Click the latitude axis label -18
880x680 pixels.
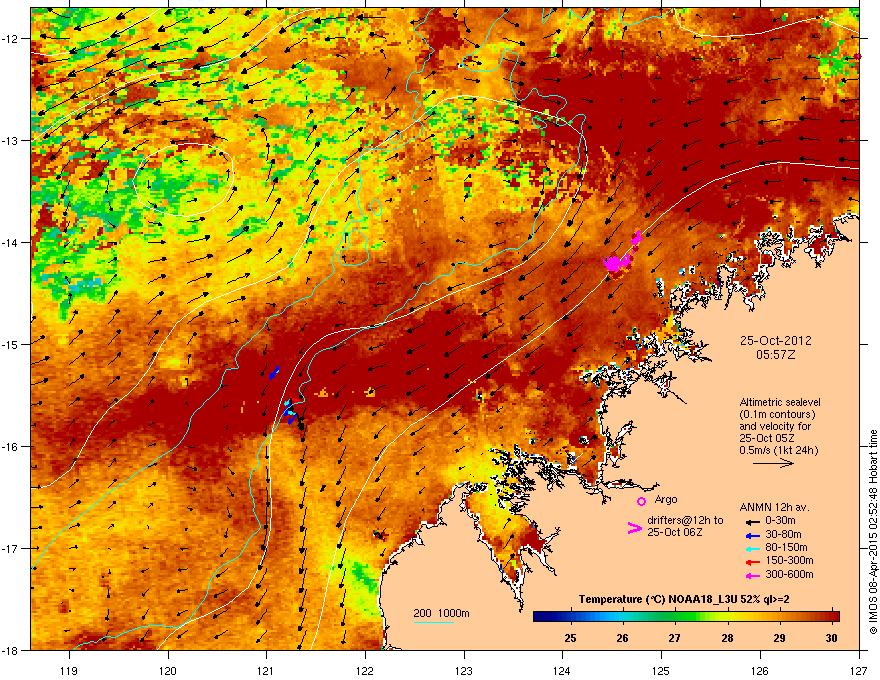click(11, 650)
